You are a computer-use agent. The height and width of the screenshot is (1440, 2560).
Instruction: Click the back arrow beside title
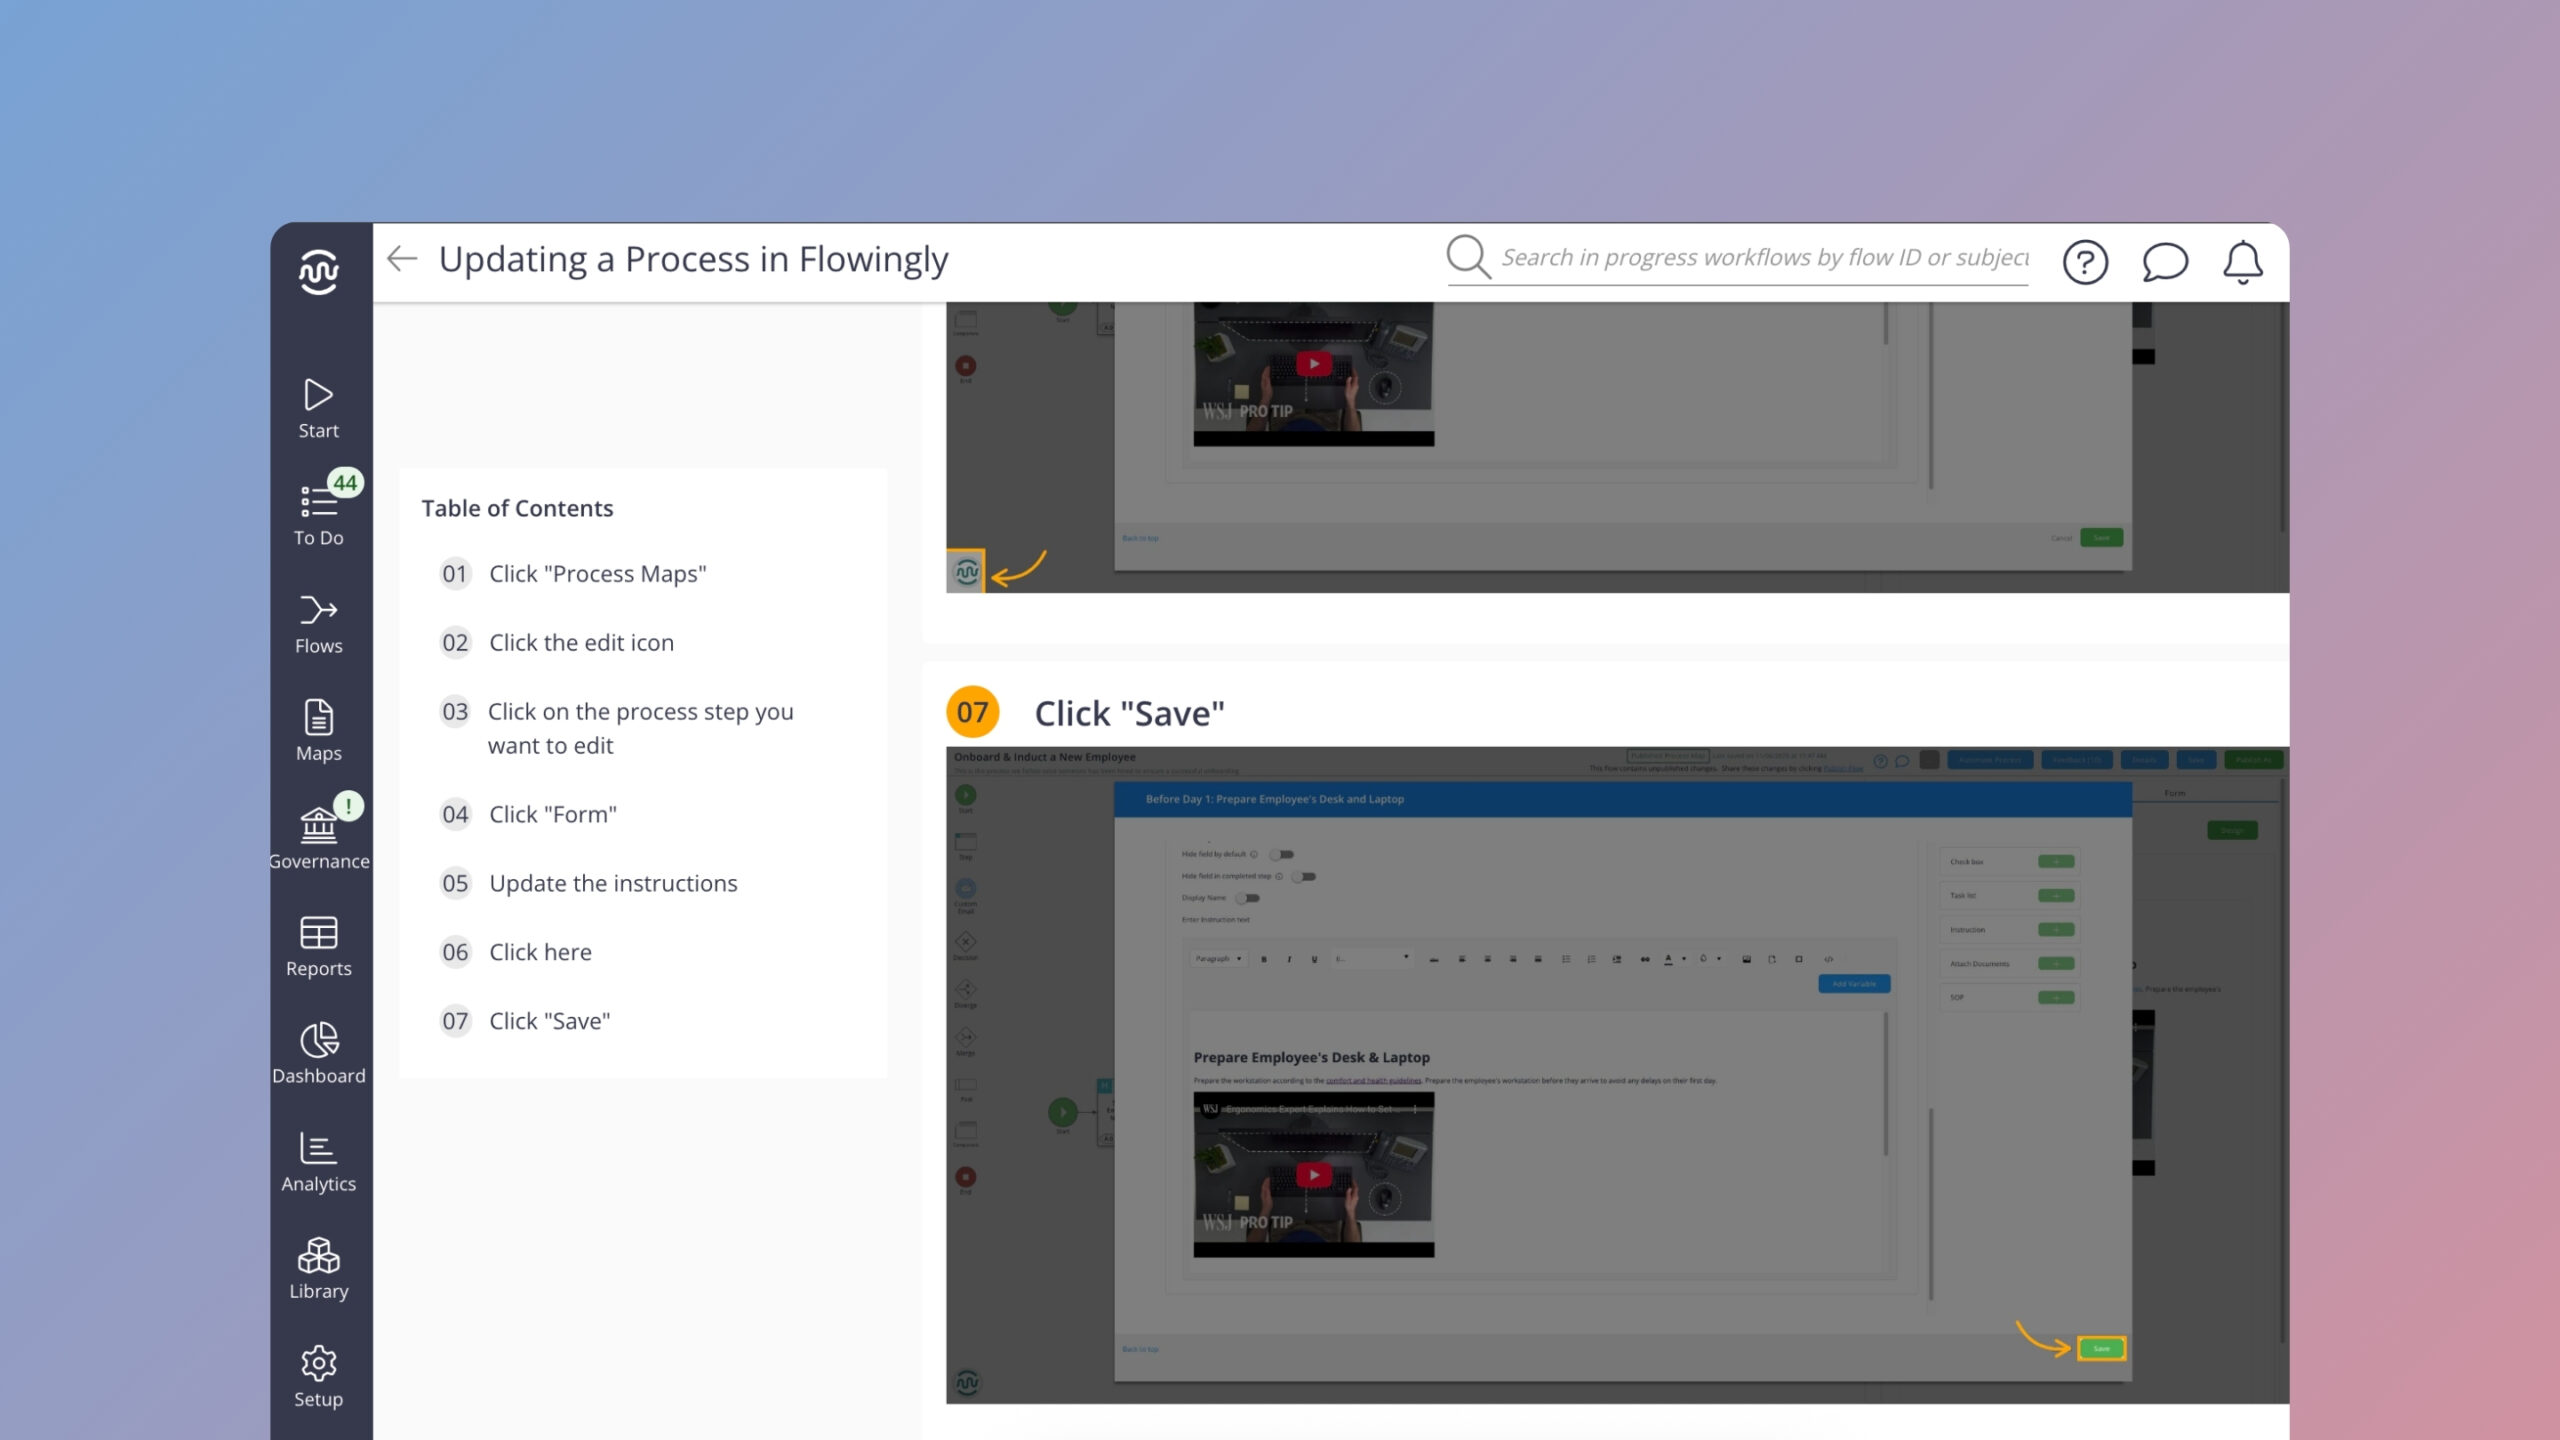[x=402, y=259]
